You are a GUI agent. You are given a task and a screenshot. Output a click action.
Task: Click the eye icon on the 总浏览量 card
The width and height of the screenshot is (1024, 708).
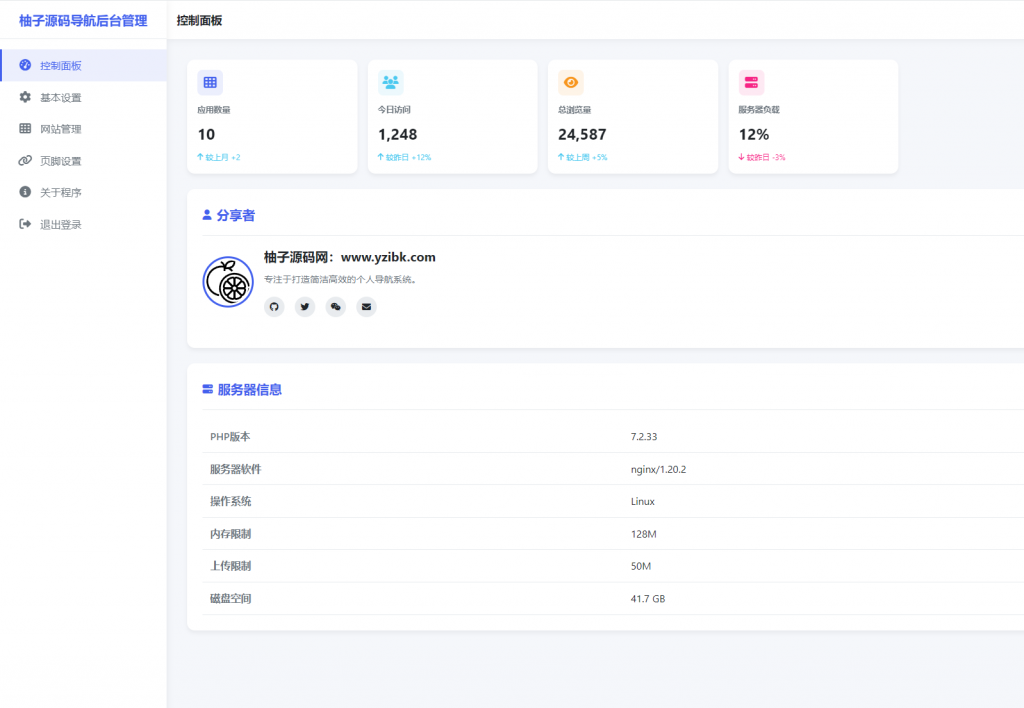coord(570,81)
